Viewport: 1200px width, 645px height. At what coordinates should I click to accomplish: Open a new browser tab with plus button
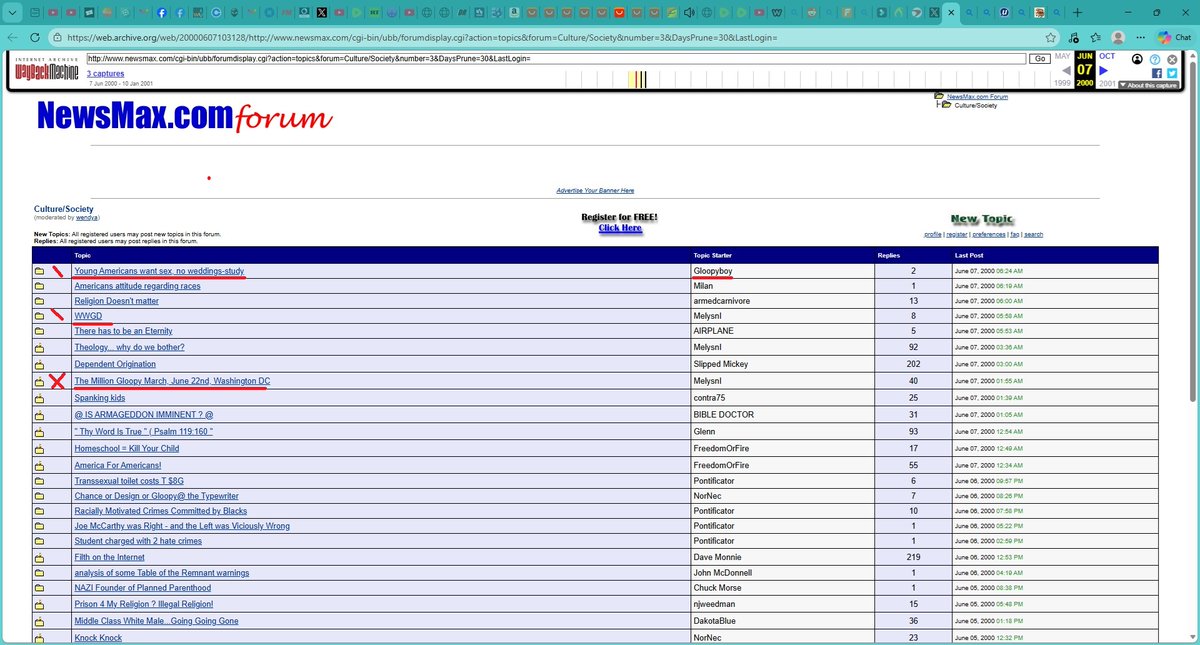1077,12
